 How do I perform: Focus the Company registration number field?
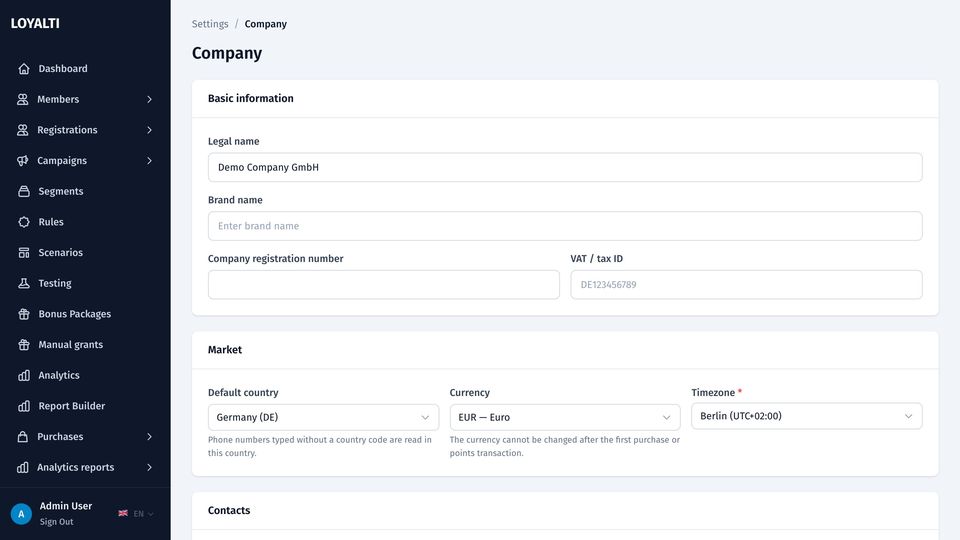point(384,285)
